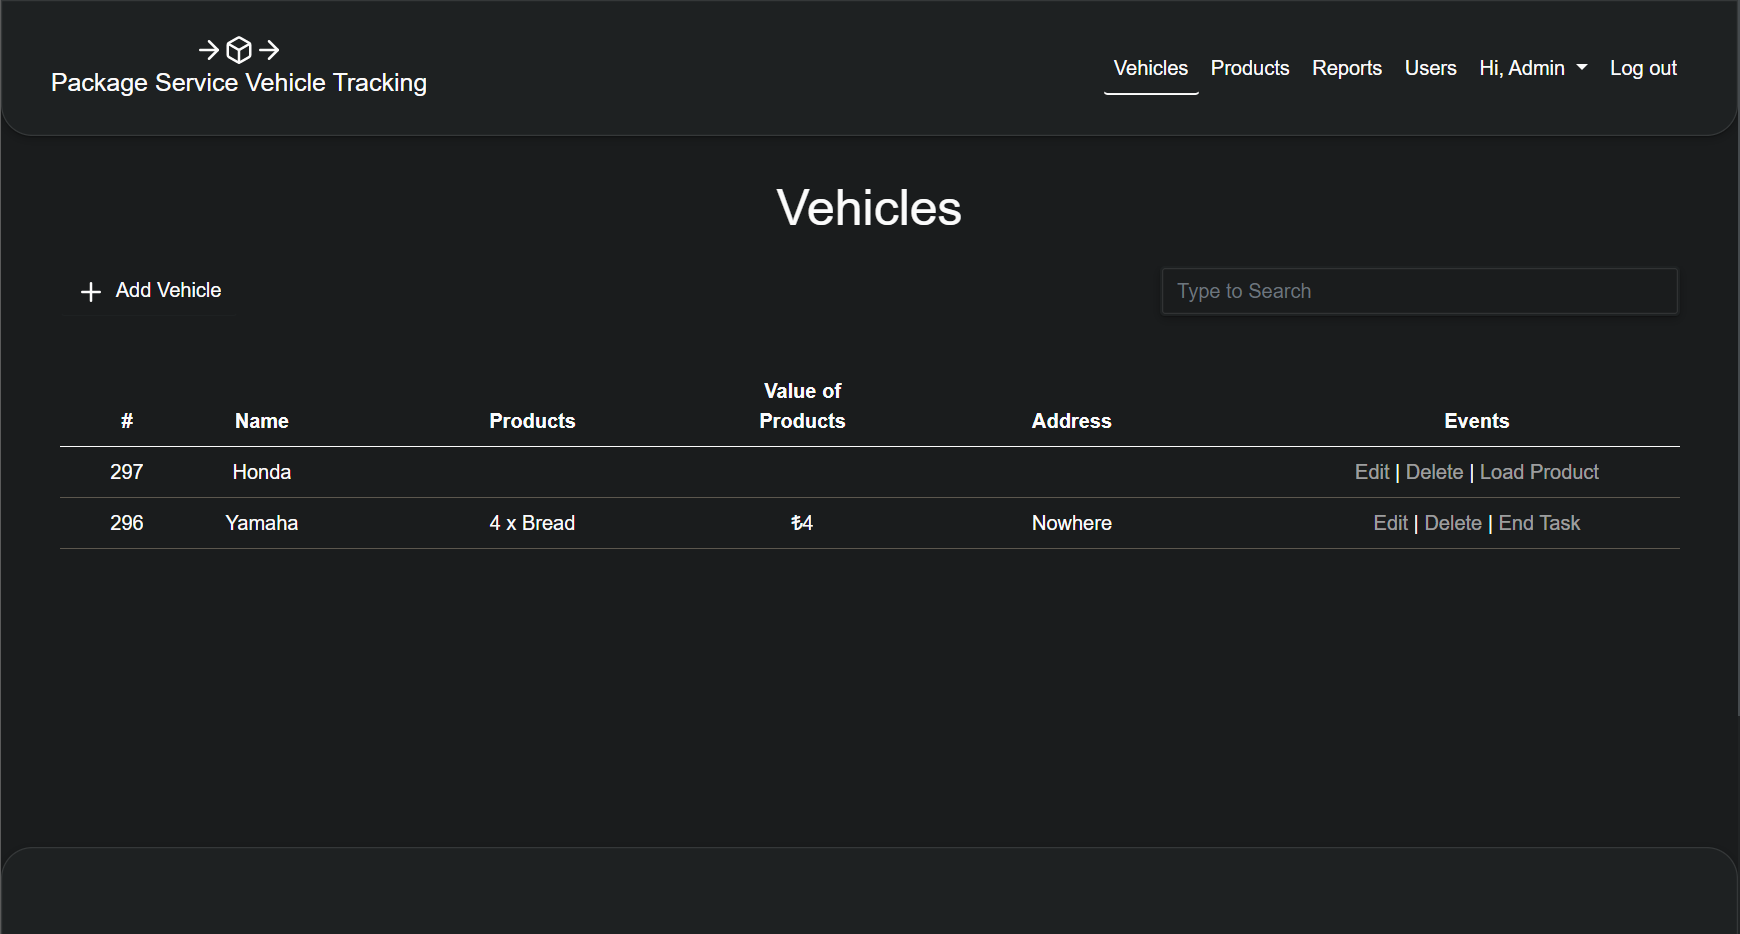The height and width of the screenshot is (934, 1740).
Task: Click the package box logo icon
Action: [x=239, y=49]
